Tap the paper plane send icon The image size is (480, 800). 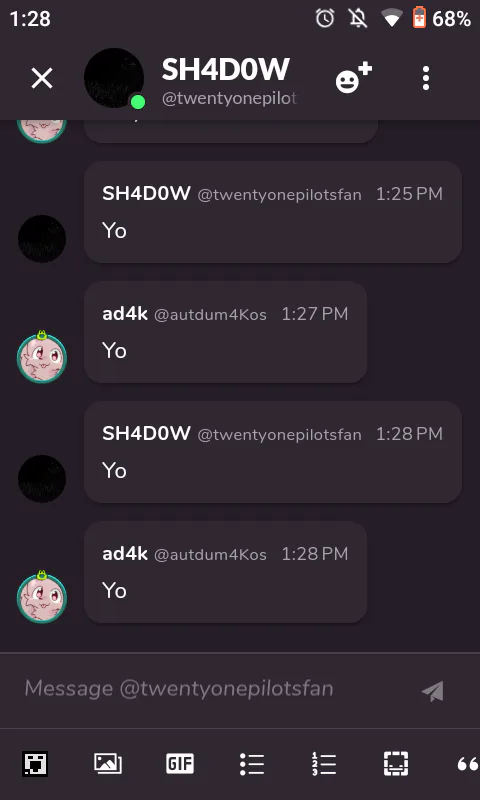click(x=433, y=691)
